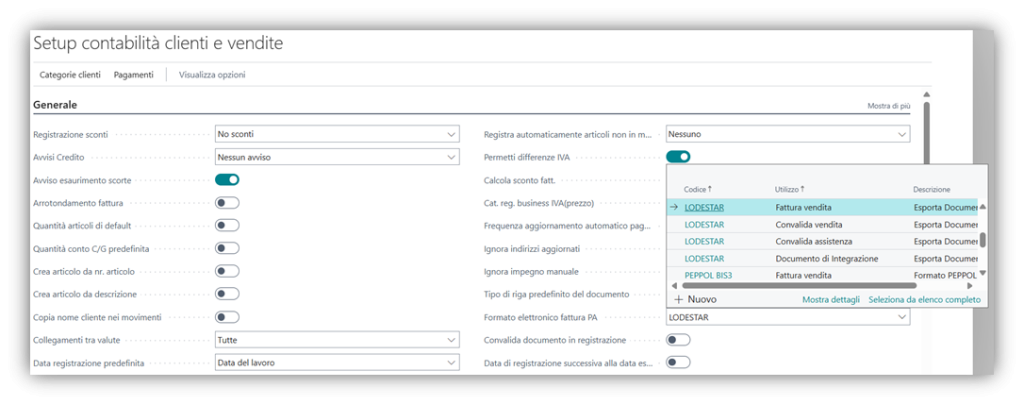Image resolution: width=1024 pixels, height=405 pixels.
Task: Turn off Permetti differenze IVA switch
Action: pos(678,157)
